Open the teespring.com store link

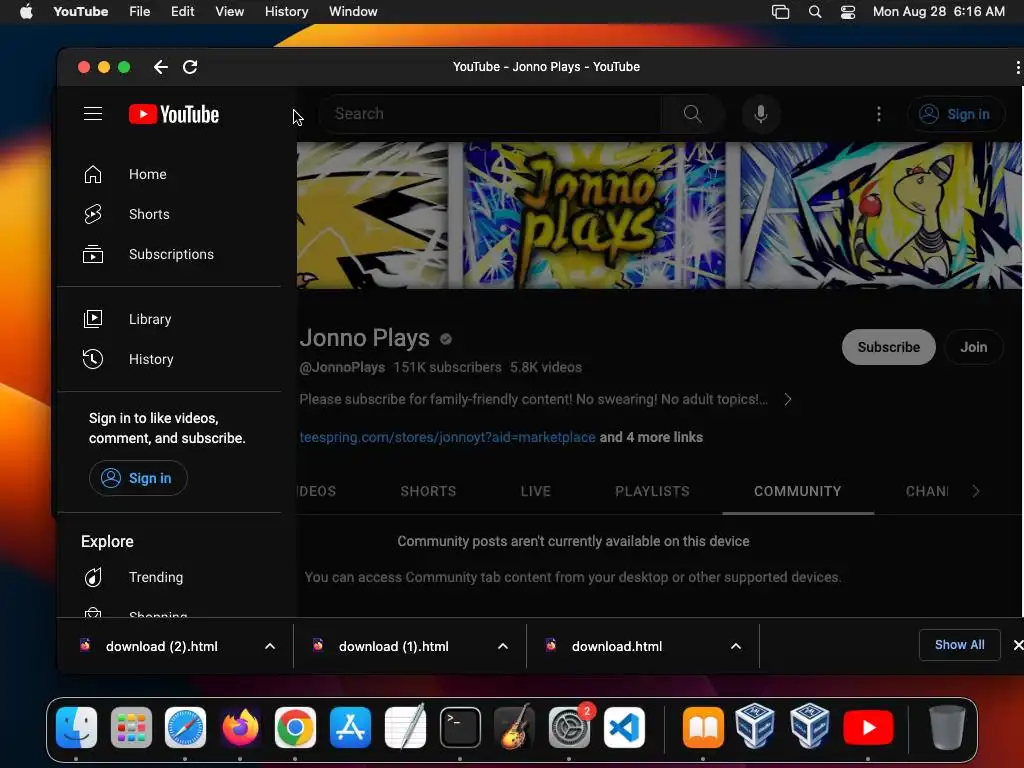[447, 437]
